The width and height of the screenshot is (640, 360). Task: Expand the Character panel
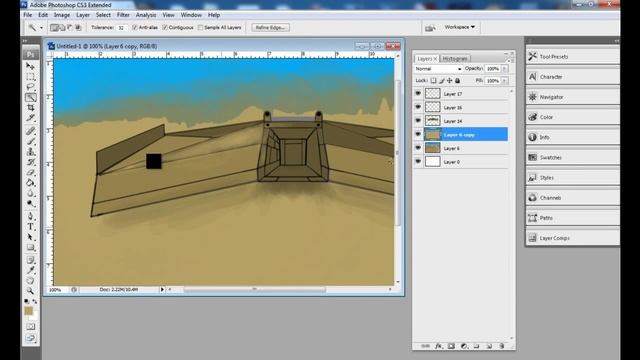pos(572,77)
